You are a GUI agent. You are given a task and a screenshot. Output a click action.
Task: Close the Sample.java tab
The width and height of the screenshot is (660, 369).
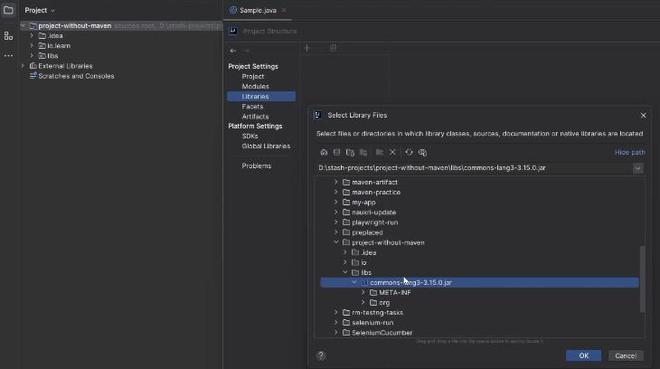[284, 11]
